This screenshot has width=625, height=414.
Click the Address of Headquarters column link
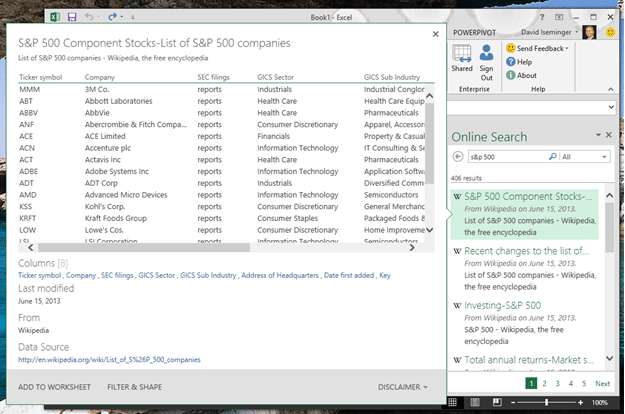[x=280, y=275]
